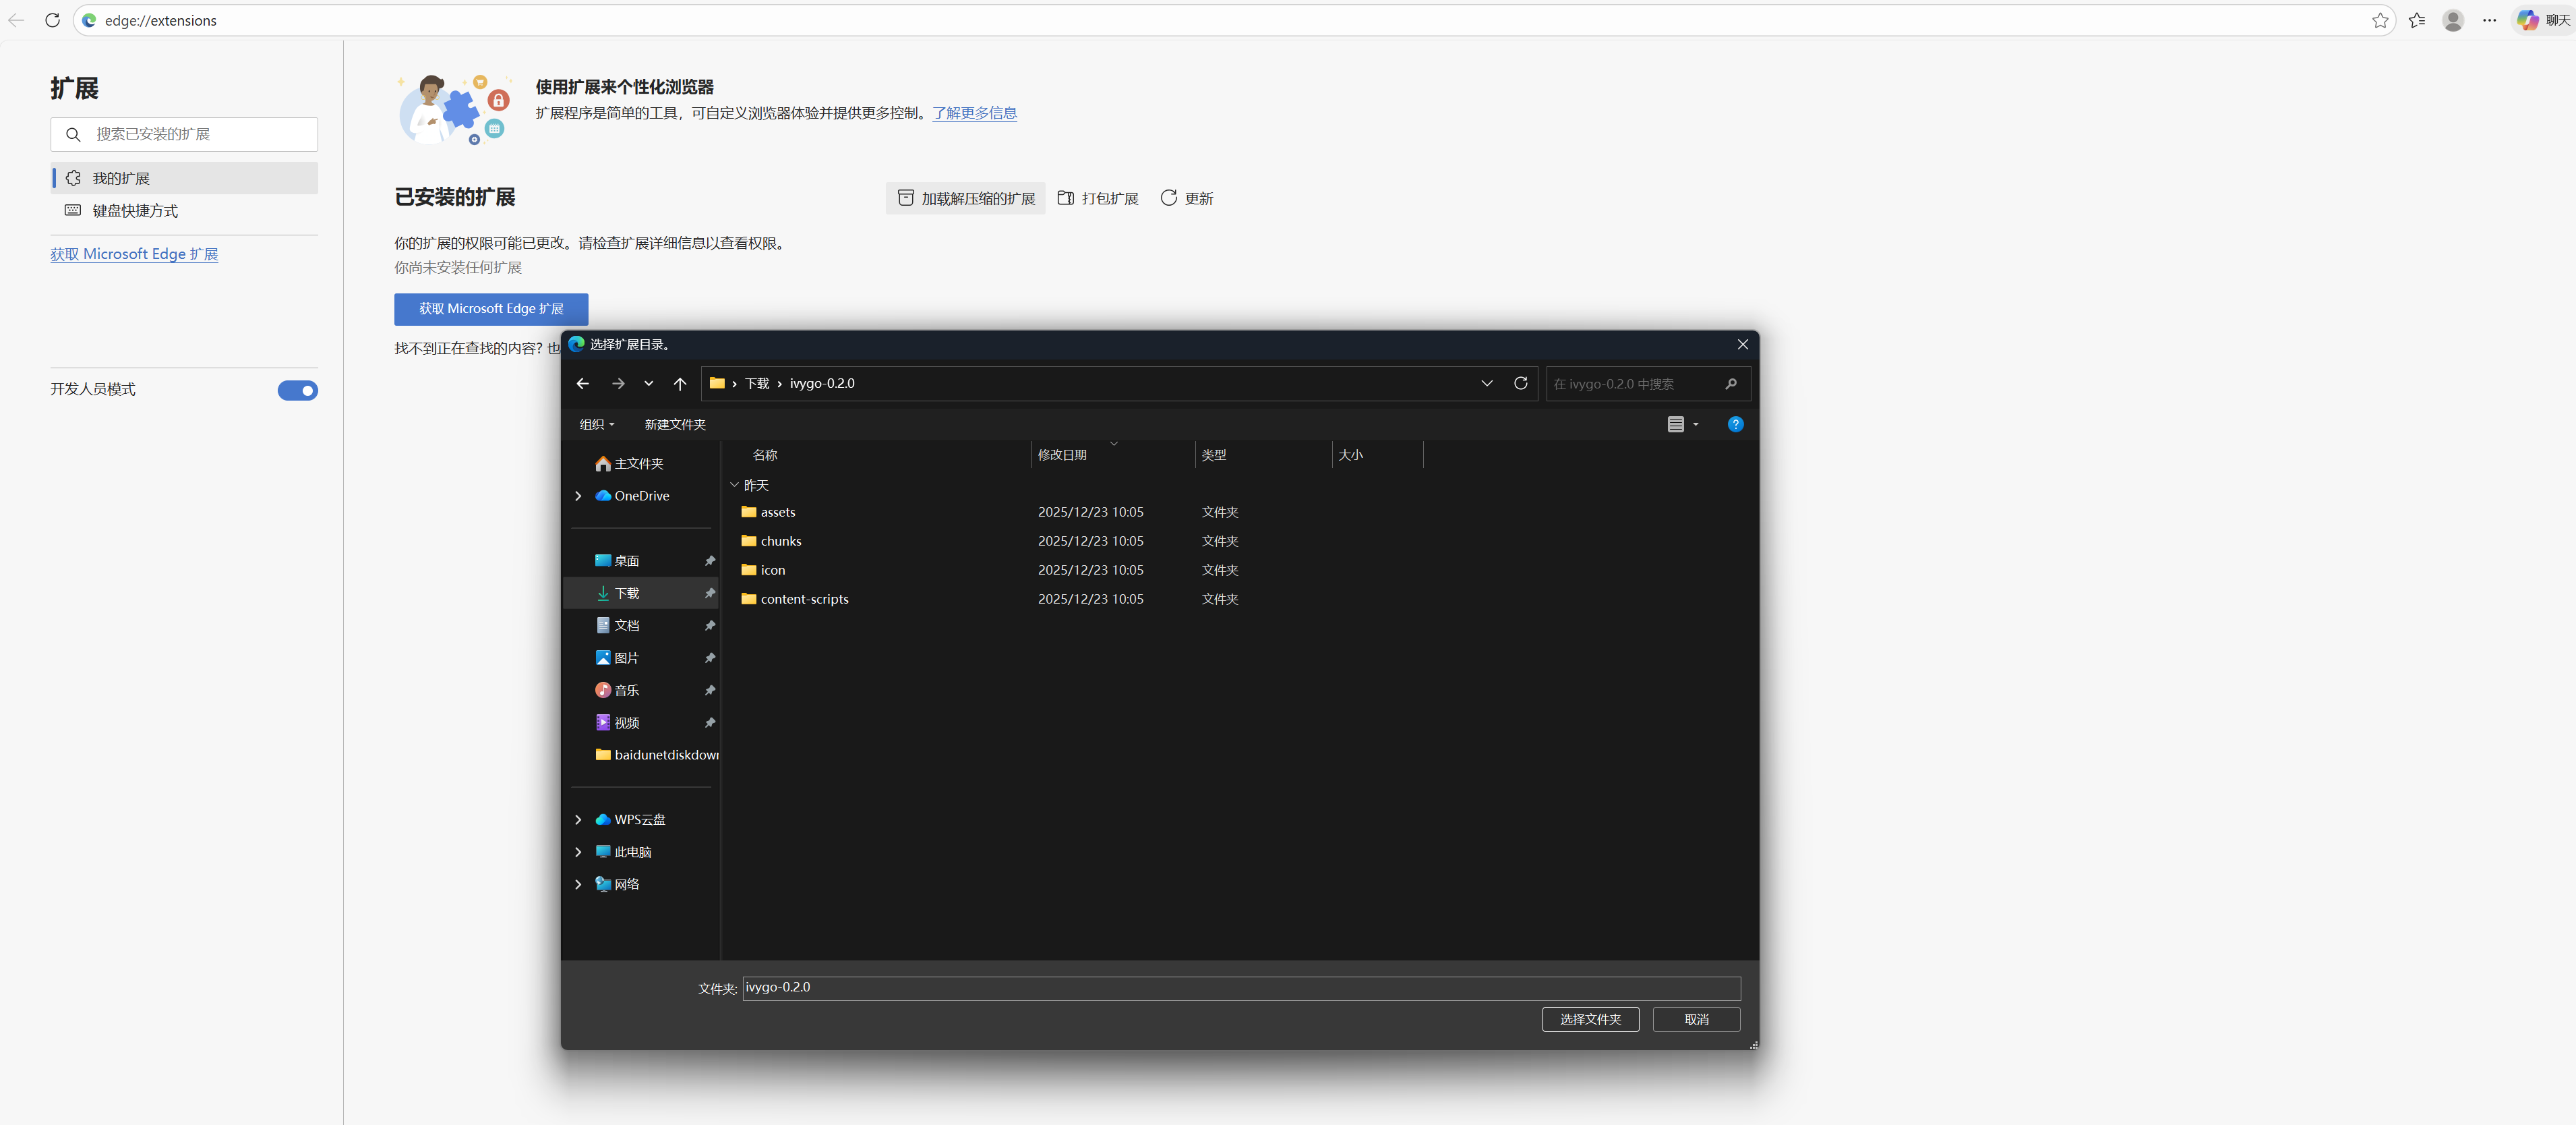Expand the OneDrive tree node

coord(578,496)
